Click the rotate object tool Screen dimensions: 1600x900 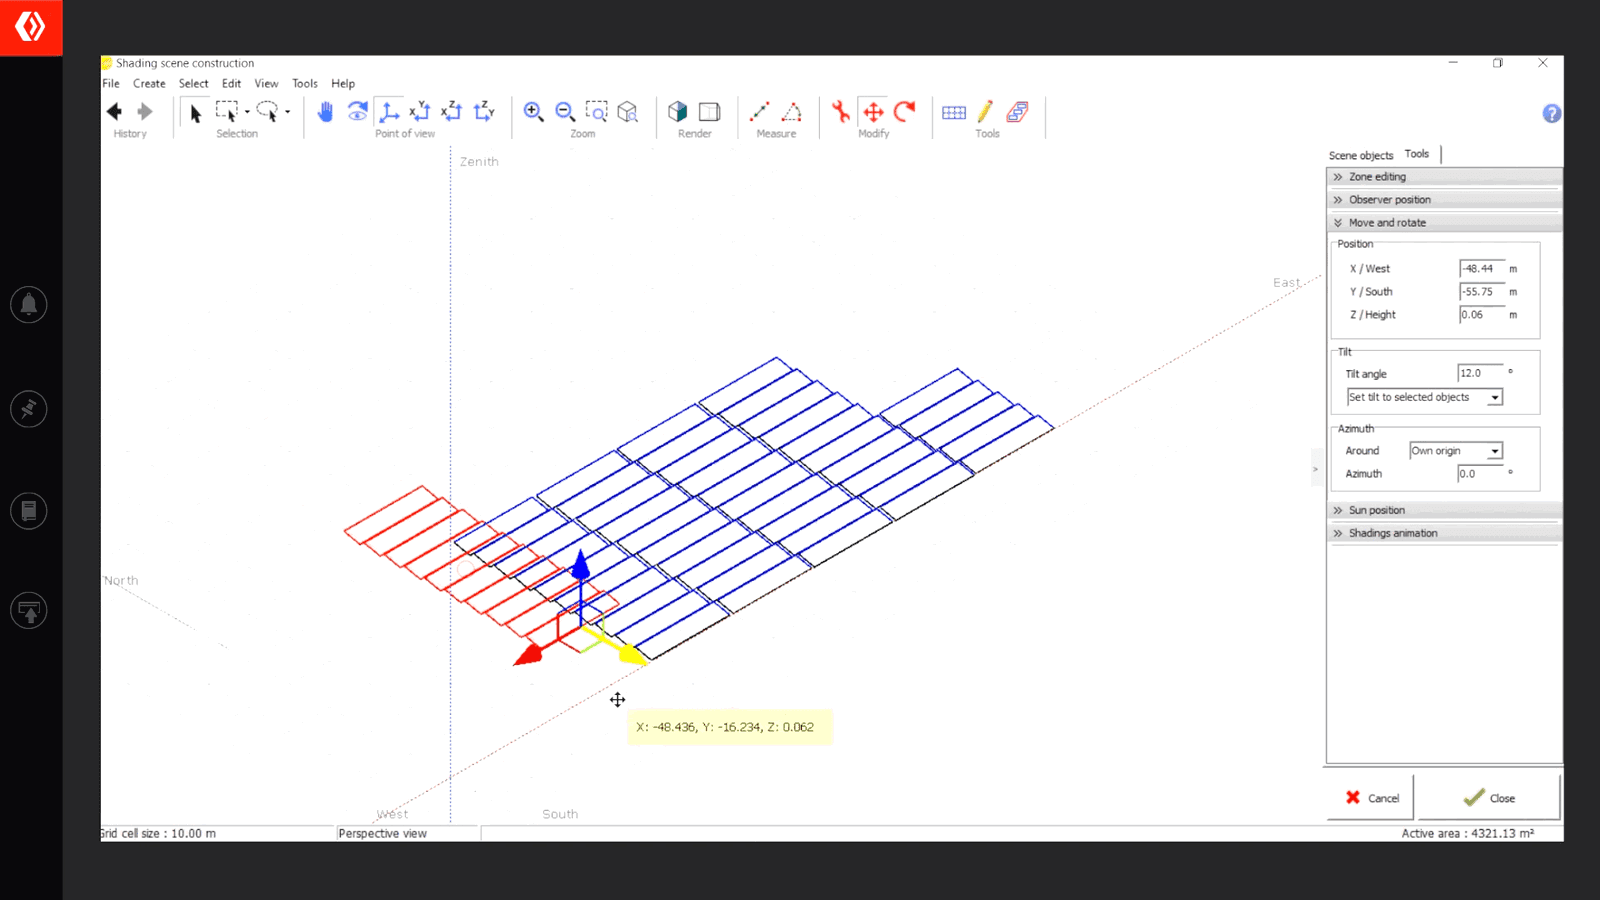(905, 111)
